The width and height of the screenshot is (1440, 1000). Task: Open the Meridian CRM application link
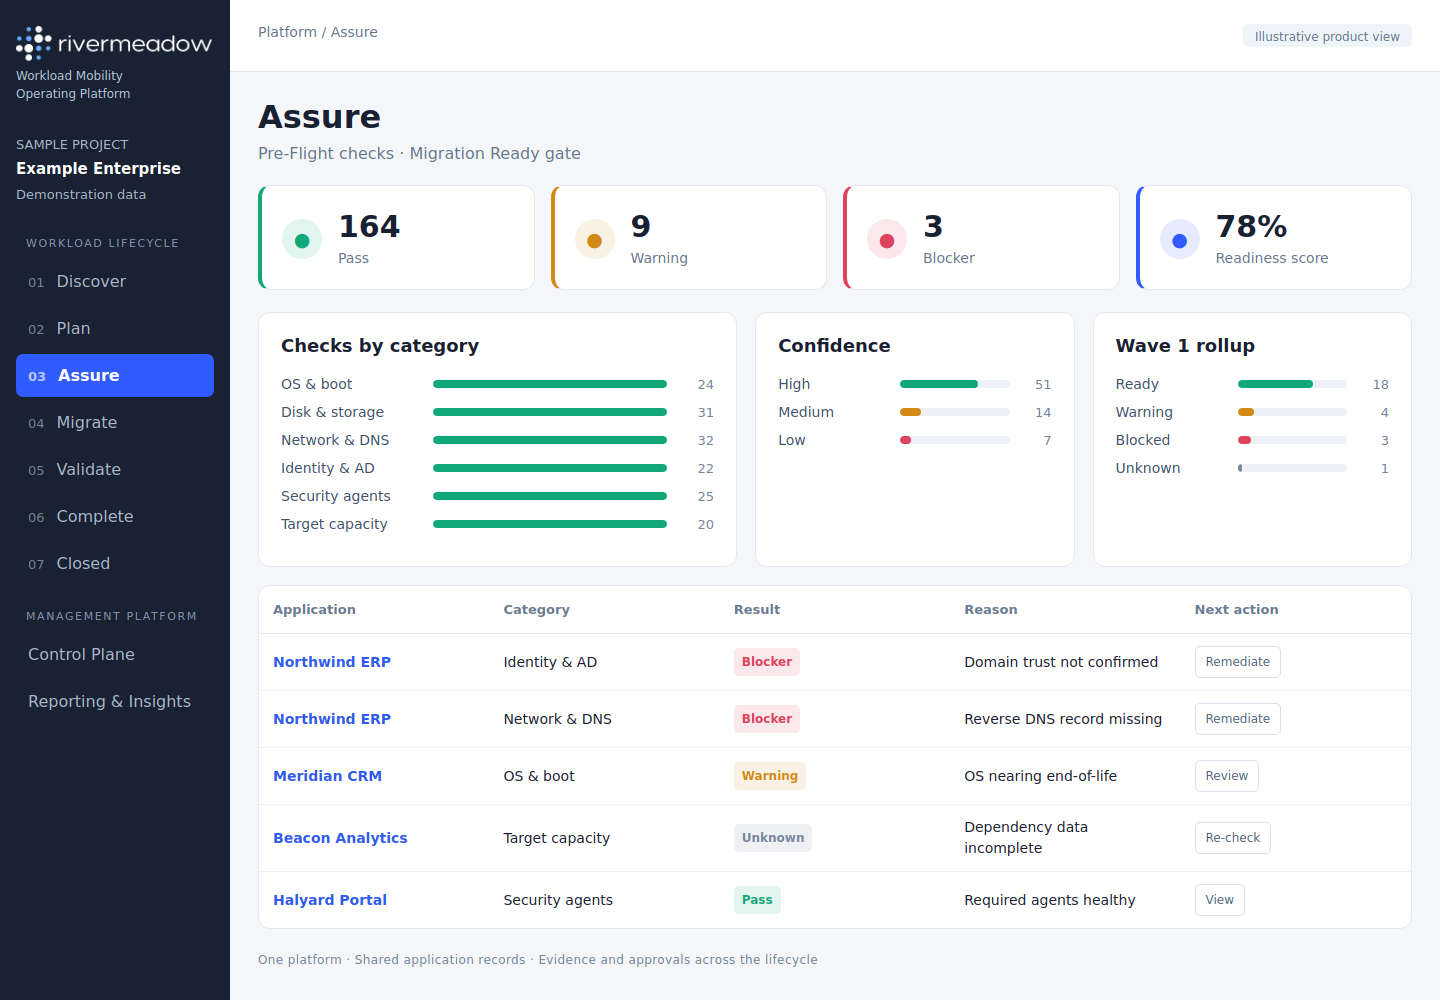(x=328, y=776)
